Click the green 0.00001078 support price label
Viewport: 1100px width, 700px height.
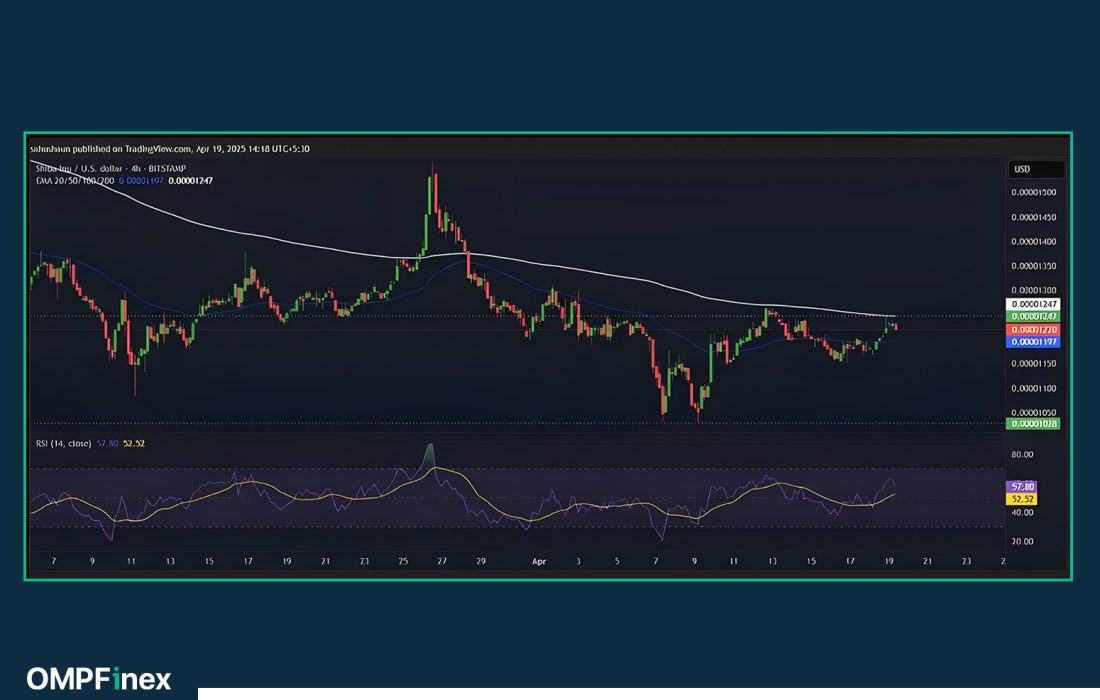1035,424
